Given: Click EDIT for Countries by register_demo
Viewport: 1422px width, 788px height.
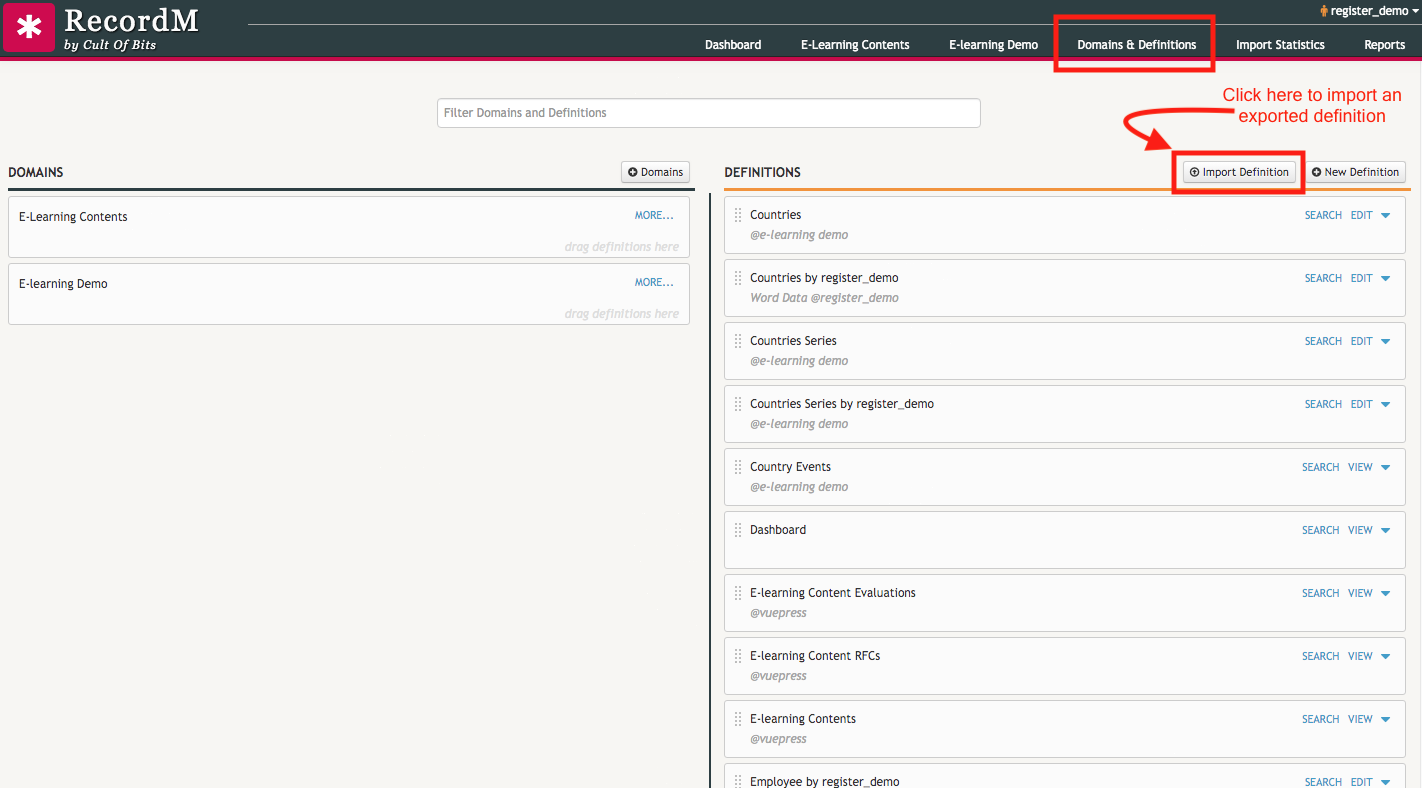Looking at the screenshot, I should (x=1362, y=278).
